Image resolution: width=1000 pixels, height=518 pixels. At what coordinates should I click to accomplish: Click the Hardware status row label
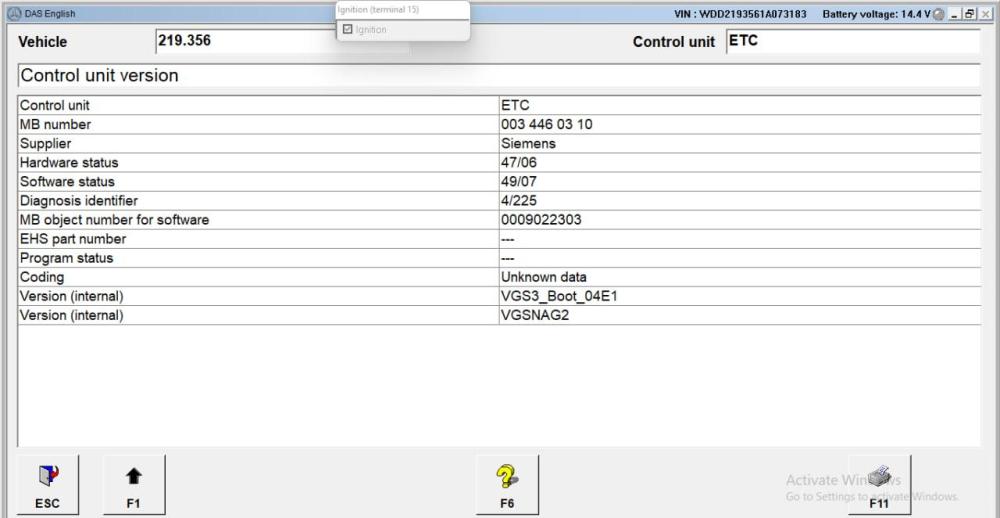(x=68, y=162)
